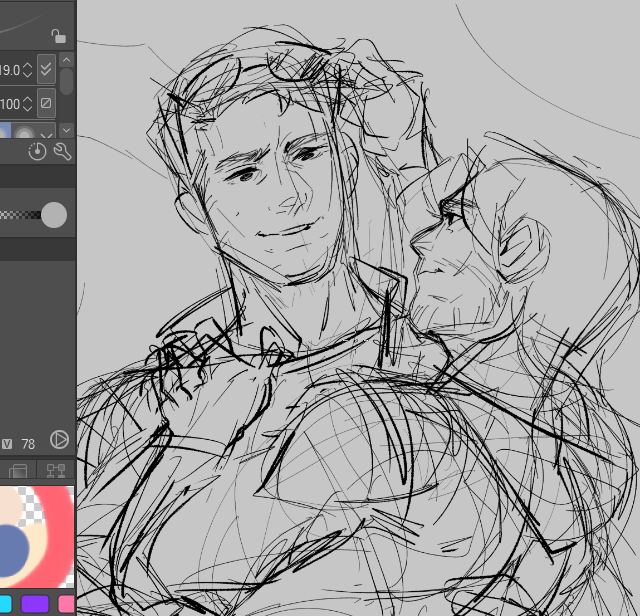This screenshot has width=640, height=616.
Task: Expand the brush tip shape dropdown chevron
Action: (x=47, y=135)
